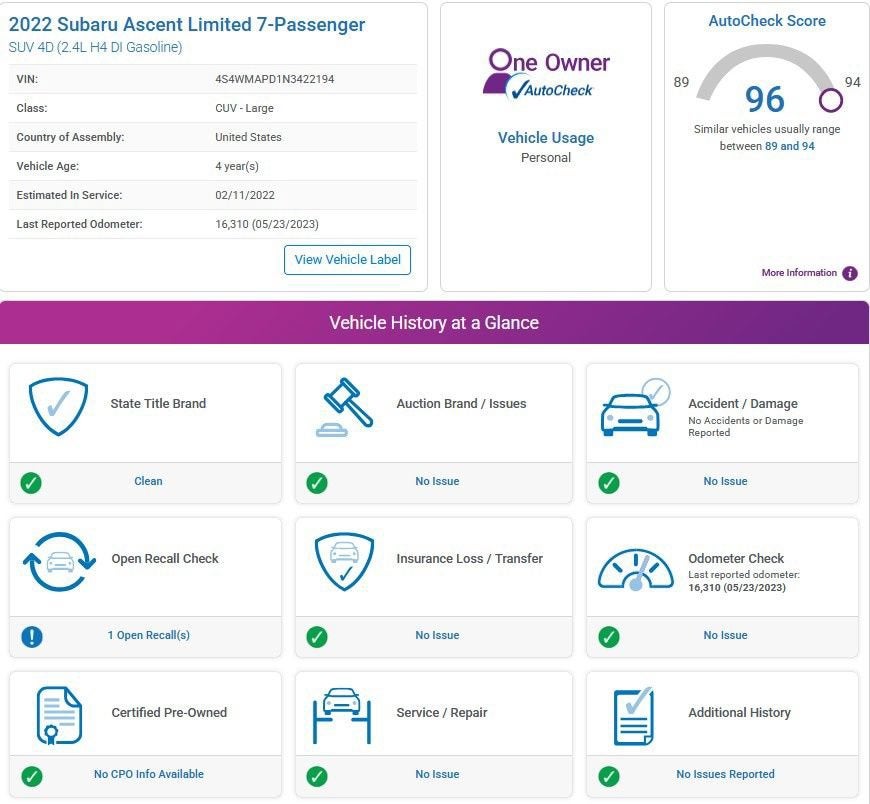Click No Accidents or Damage Reported text

click(746, 427)
